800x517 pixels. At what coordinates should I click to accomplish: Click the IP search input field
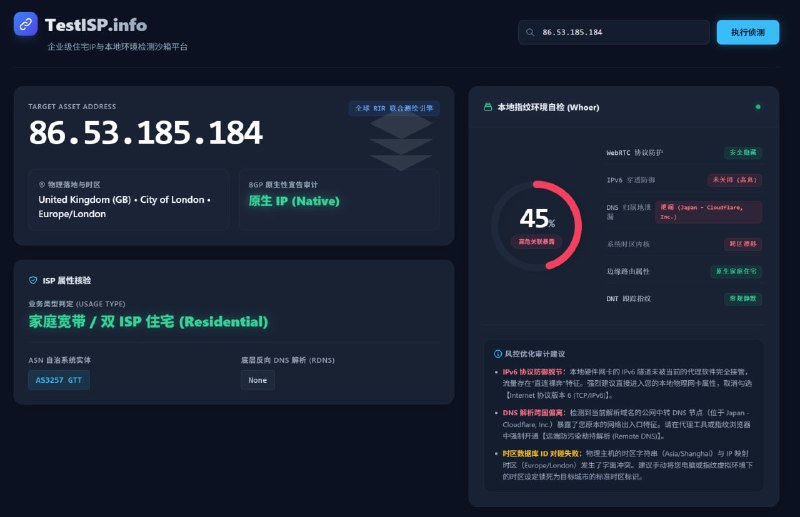[x=614, y=32]
